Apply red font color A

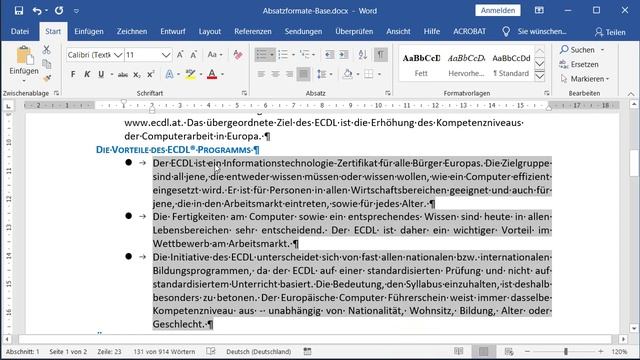212,74
